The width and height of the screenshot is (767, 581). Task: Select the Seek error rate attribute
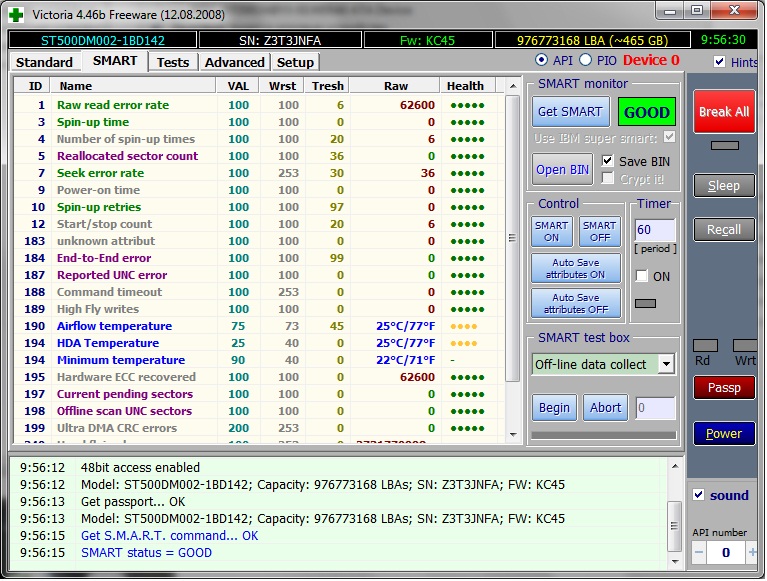(258, 173)
